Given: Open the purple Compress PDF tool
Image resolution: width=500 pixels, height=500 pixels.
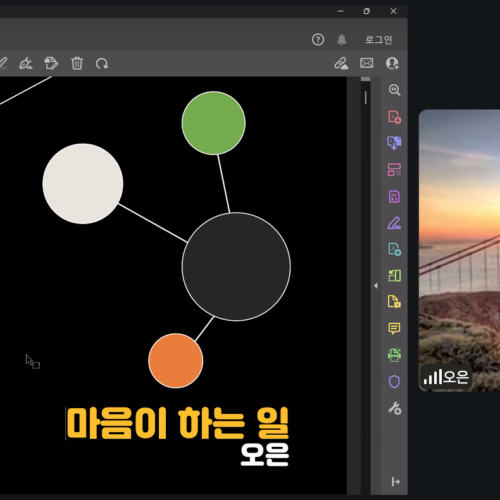Looking at the screenshot, I should 394,196.
